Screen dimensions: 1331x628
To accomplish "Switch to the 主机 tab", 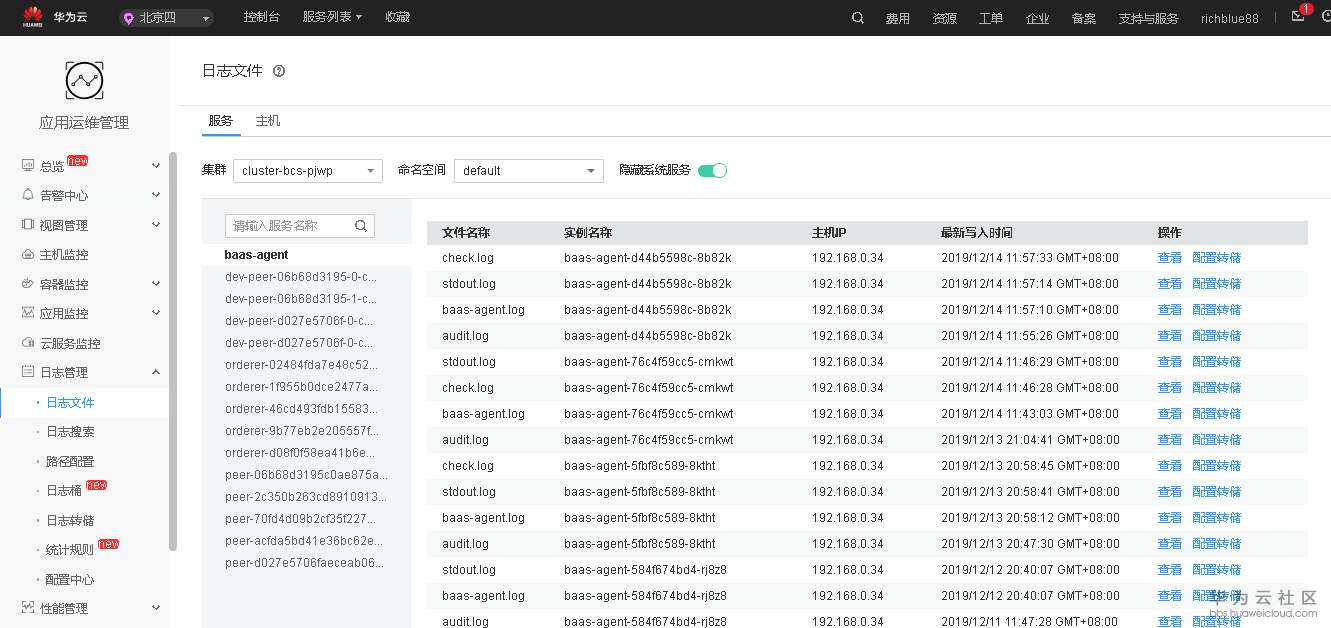I will click(x=268, y=121).
